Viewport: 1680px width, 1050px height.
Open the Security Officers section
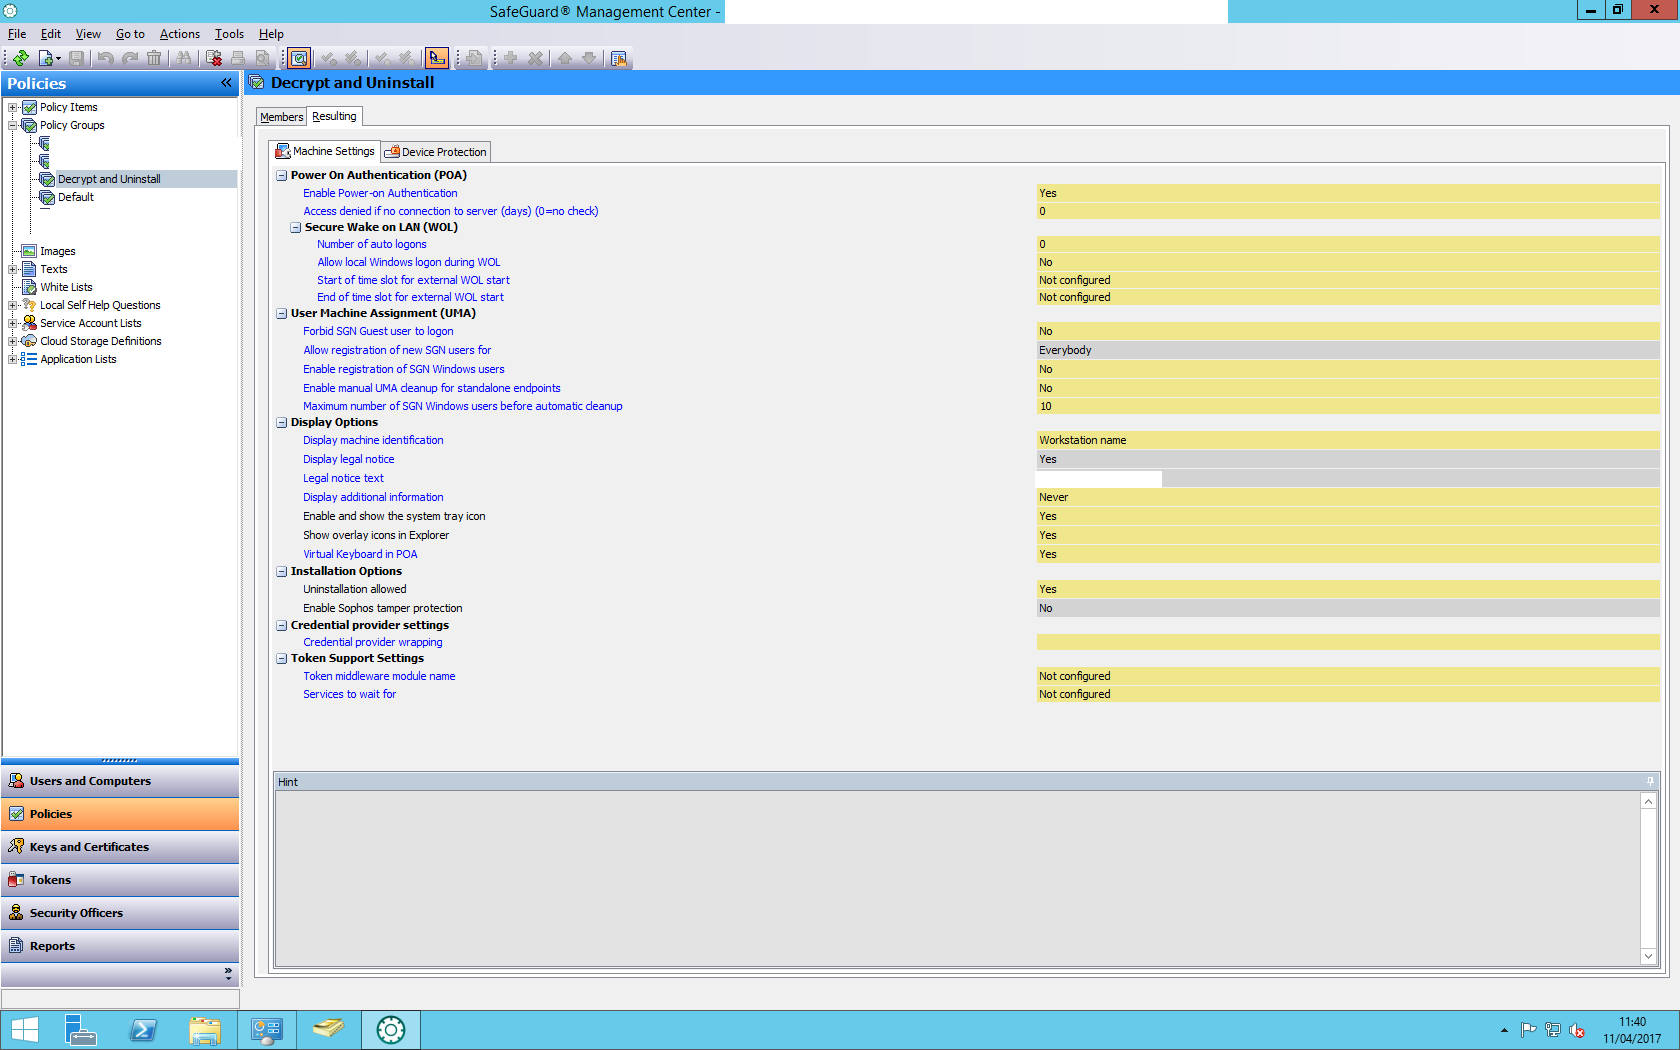click(120, 913)
